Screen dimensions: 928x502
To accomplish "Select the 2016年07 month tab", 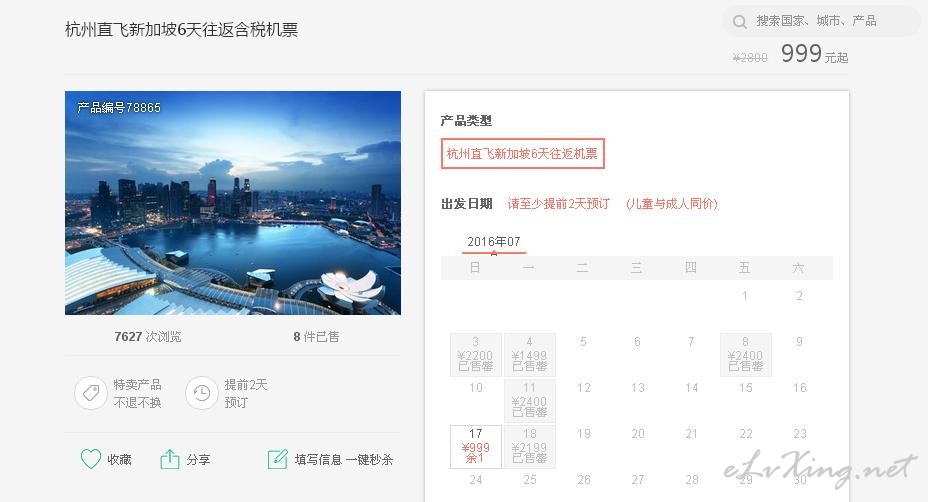I will (494, 242).
